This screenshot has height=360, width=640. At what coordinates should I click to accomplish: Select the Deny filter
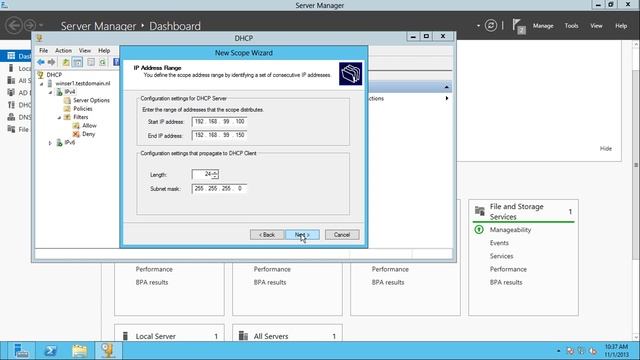pyautogui.click(x=89, y=134)
